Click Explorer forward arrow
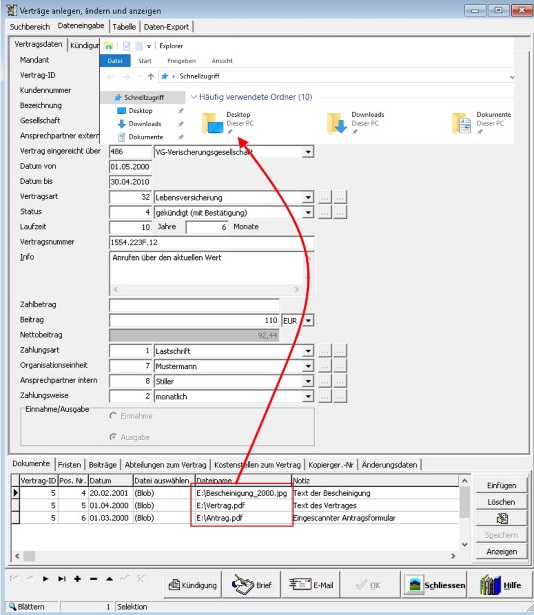The image size is (534, 615). click(x=126, y=76)
